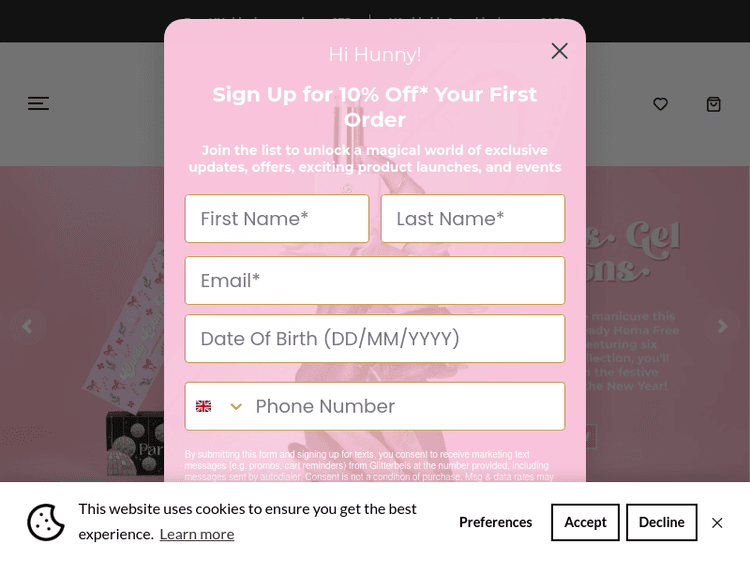Decline the website cookies
Screen dimensions: 750x563
coord(661,522)
